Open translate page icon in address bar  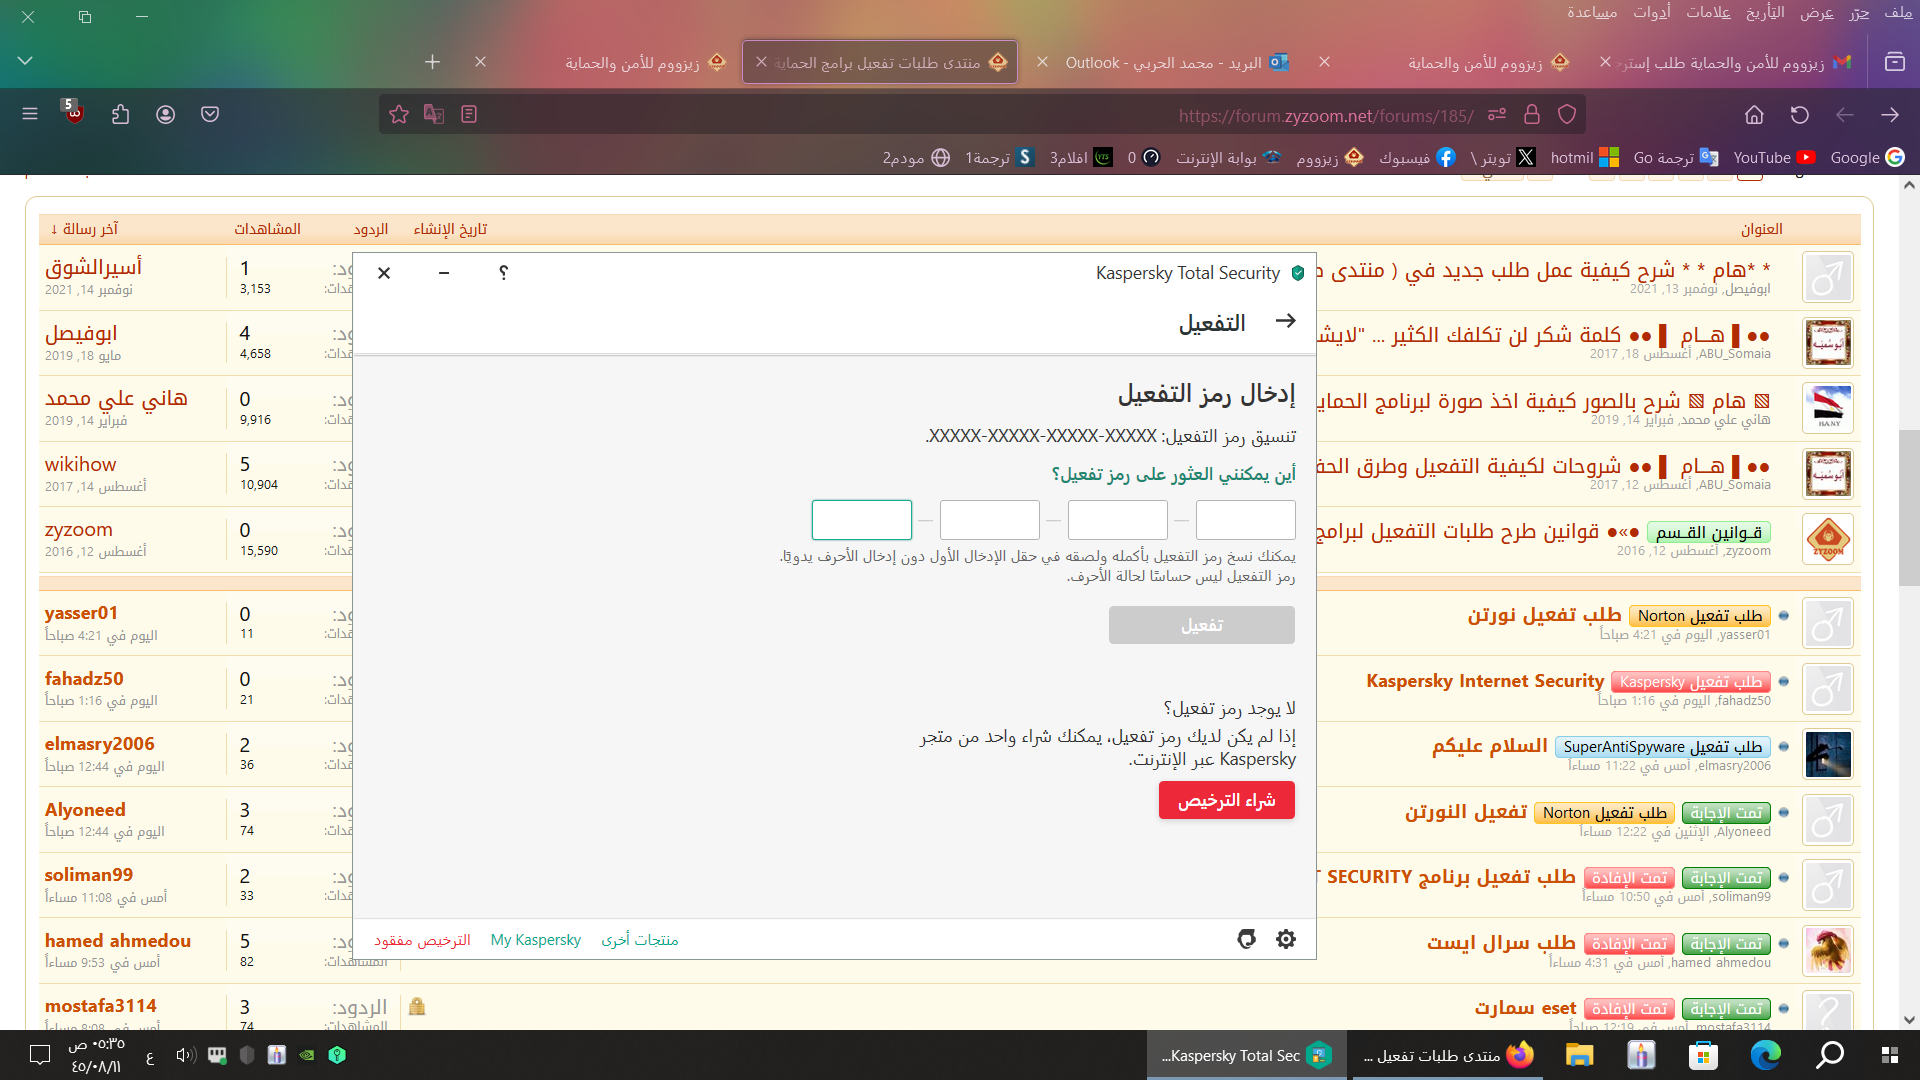click(434, 114)
